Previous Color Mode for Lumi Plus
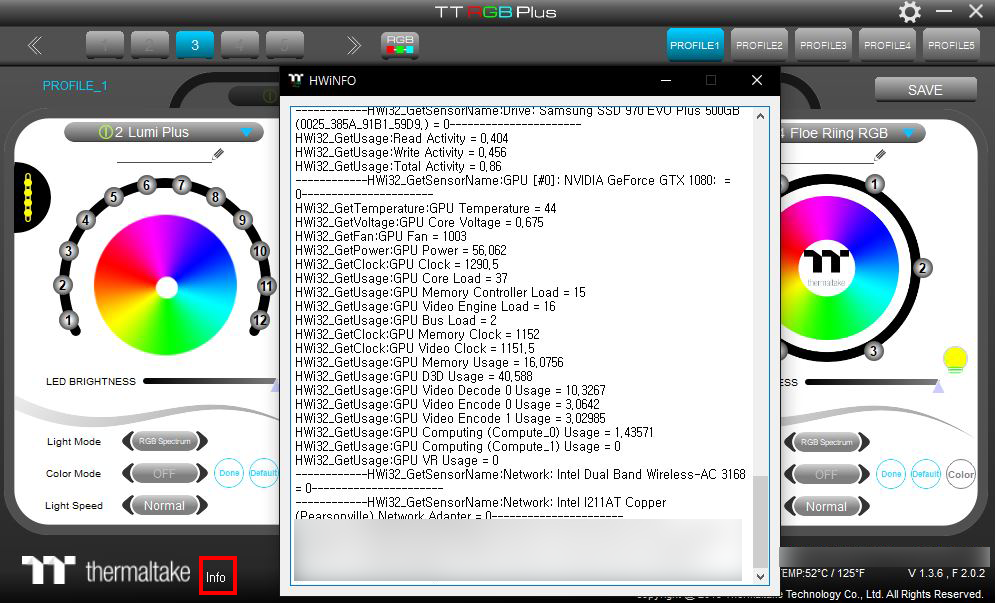Screen dimensions: 996x603 click(128, 473)
